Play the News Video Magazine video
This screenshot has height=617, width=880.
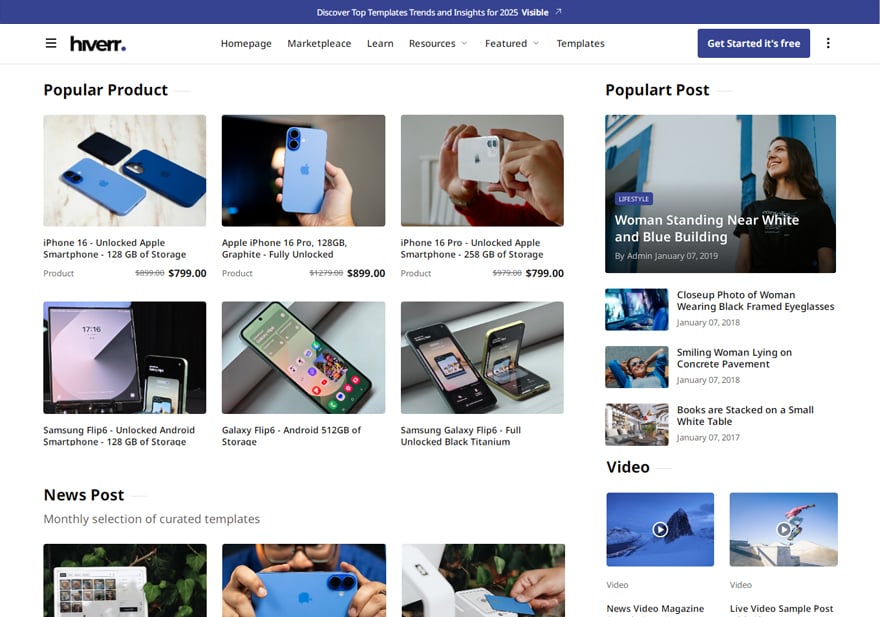tap(660, 529)
